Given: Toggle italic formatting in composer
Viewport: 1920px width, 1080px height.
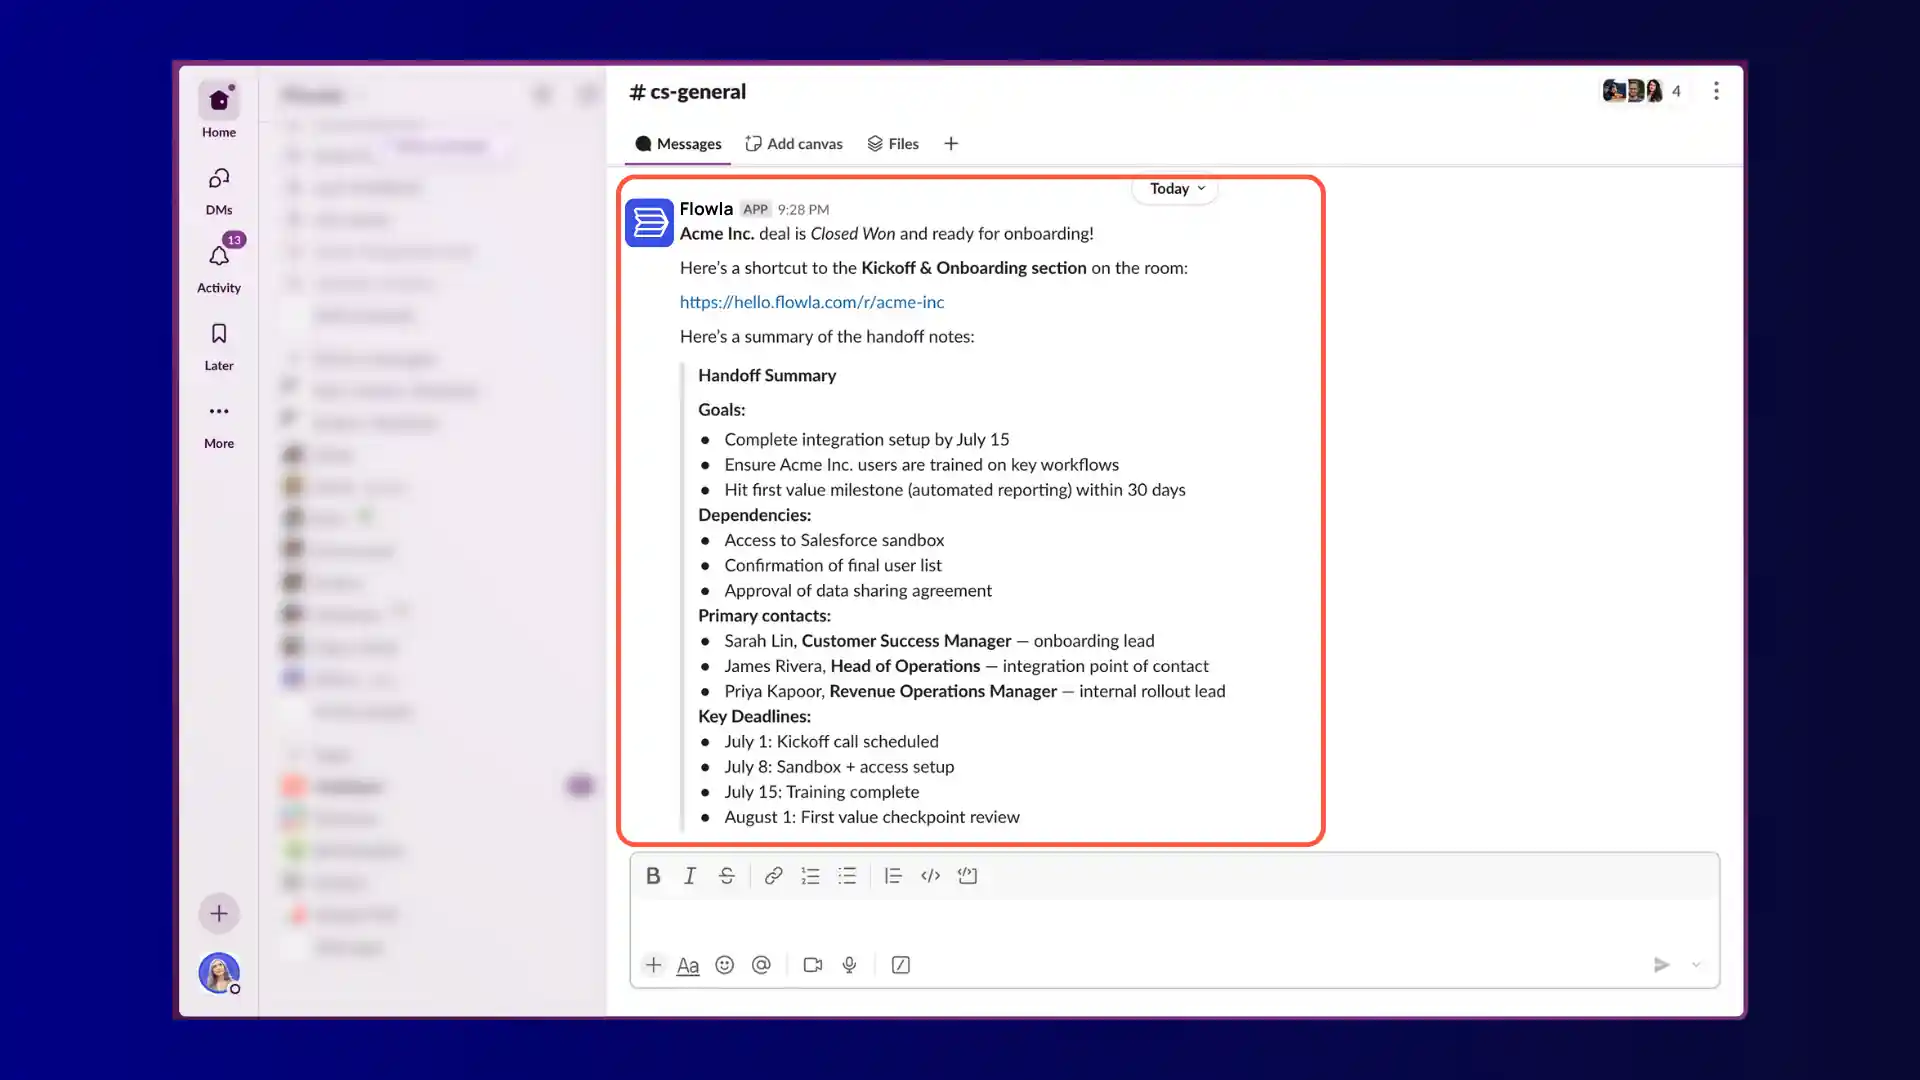Looking at the screenshot, I should (690, 876).
